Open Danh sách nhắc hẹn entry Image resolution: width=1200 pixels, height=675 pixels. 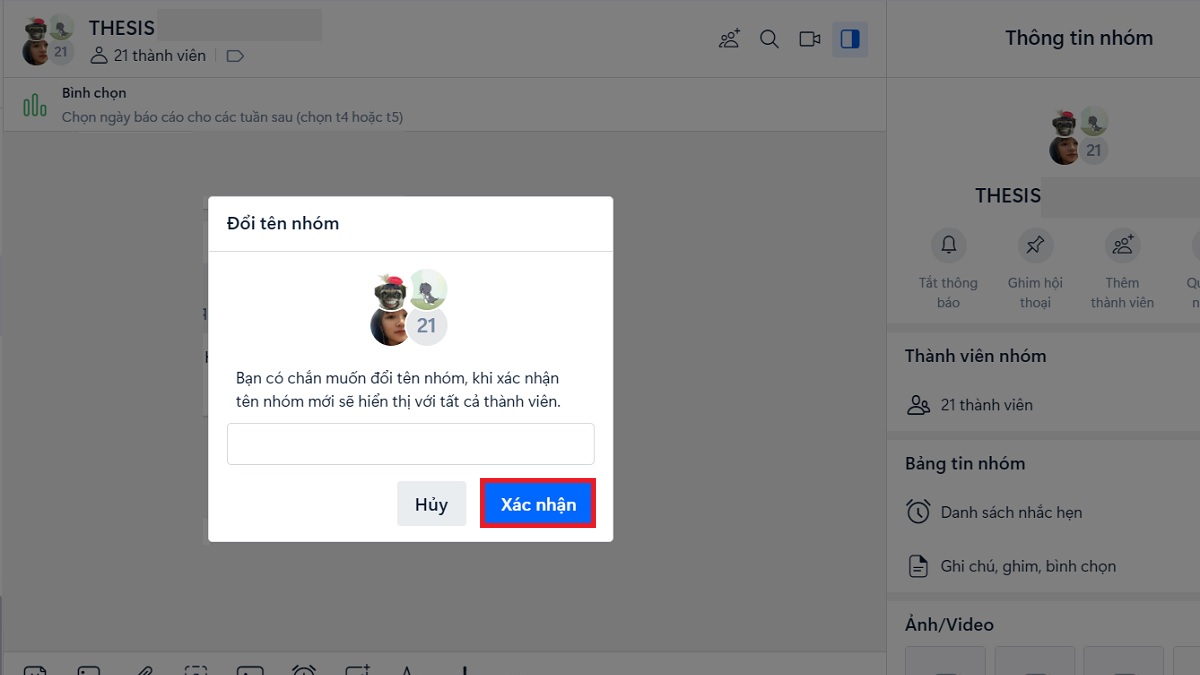(1011, 512)
